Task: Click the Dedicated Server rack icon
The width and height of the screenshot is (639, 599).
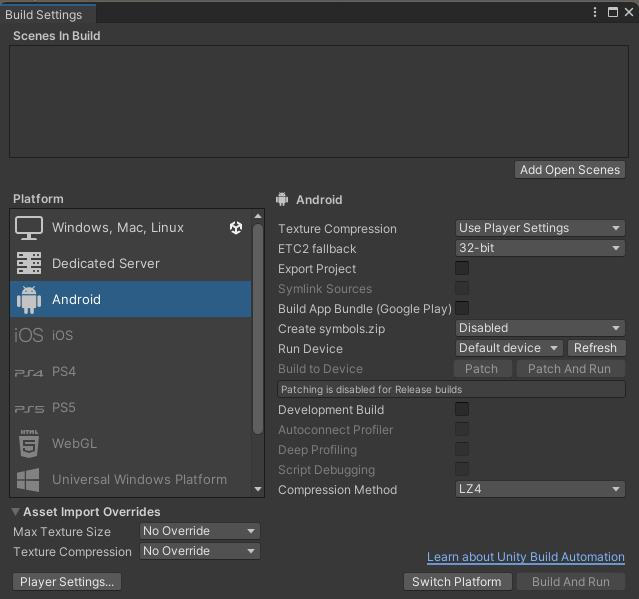Action: [x=29, y=263]
